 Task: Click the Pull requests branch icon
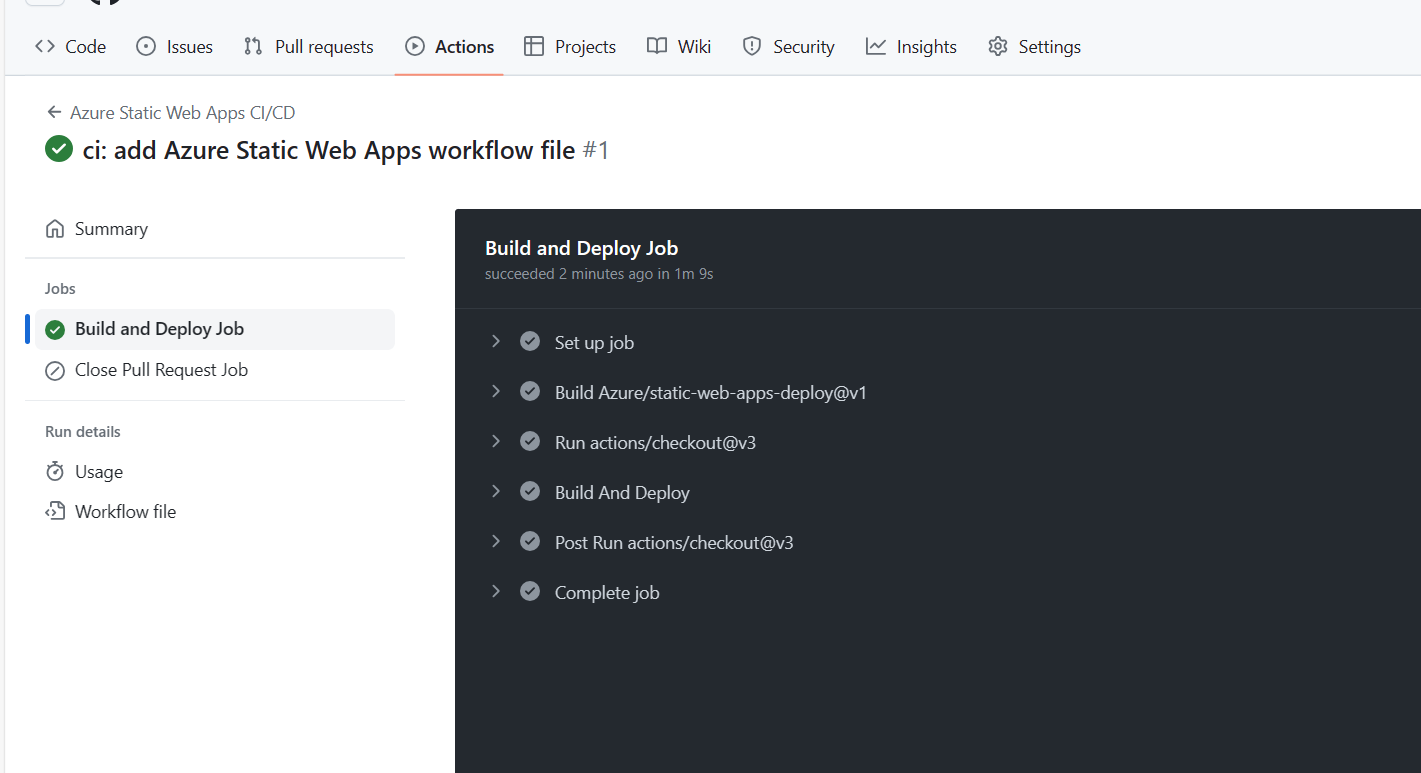coord(253,46)
